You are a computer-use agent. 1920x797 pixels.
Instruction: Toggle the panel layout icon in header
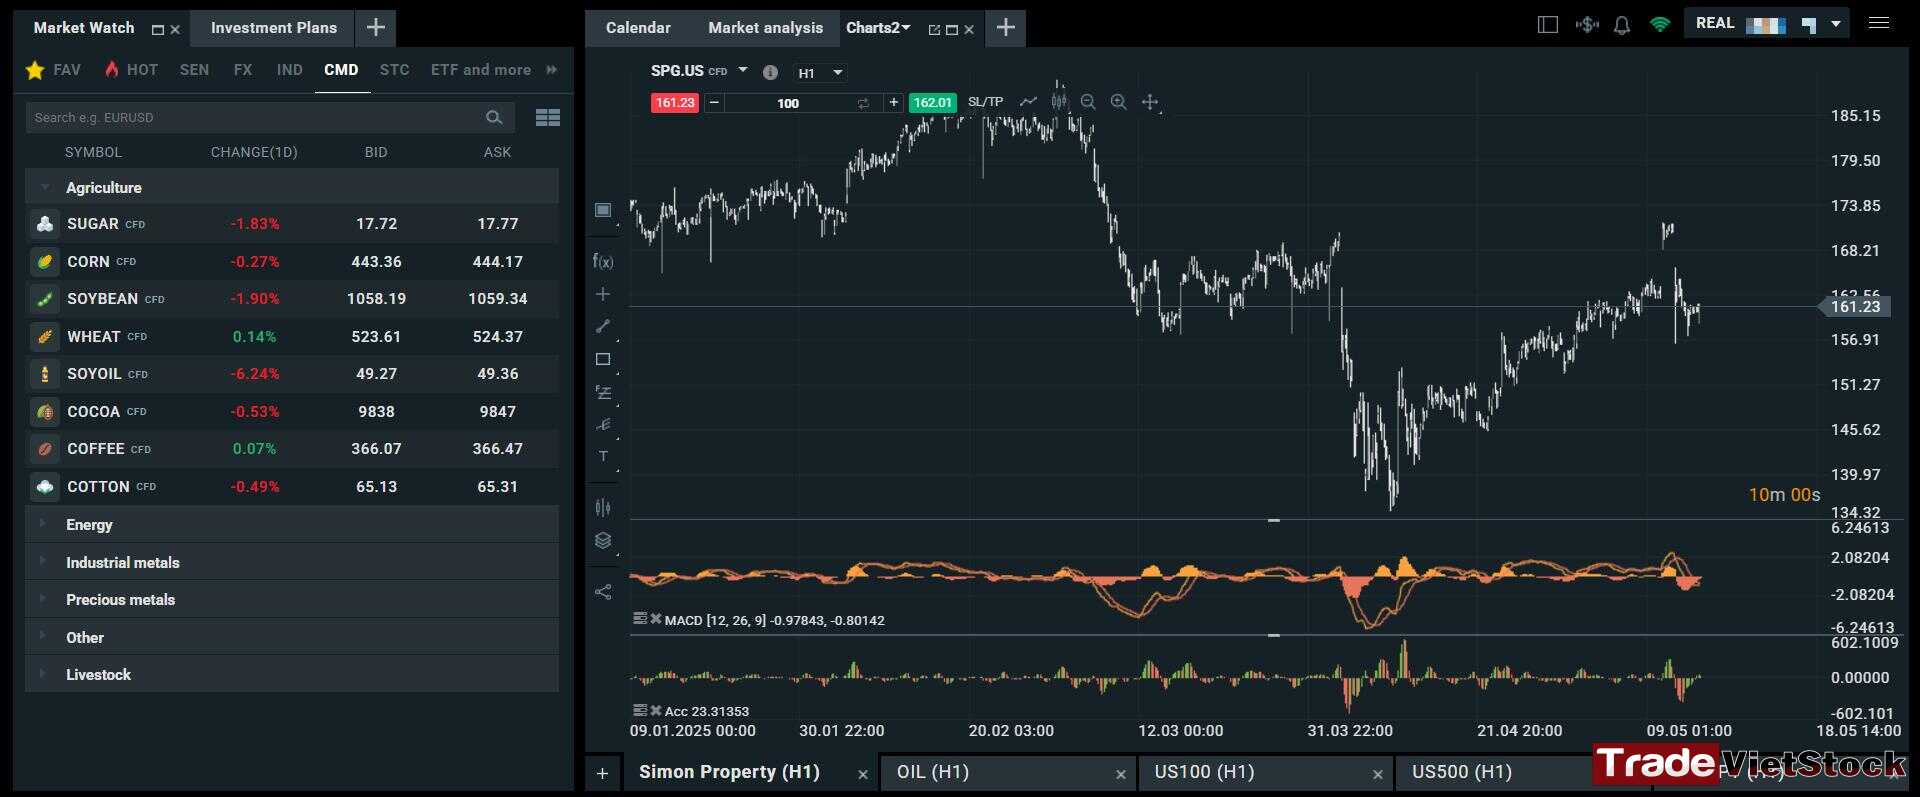1548,24
